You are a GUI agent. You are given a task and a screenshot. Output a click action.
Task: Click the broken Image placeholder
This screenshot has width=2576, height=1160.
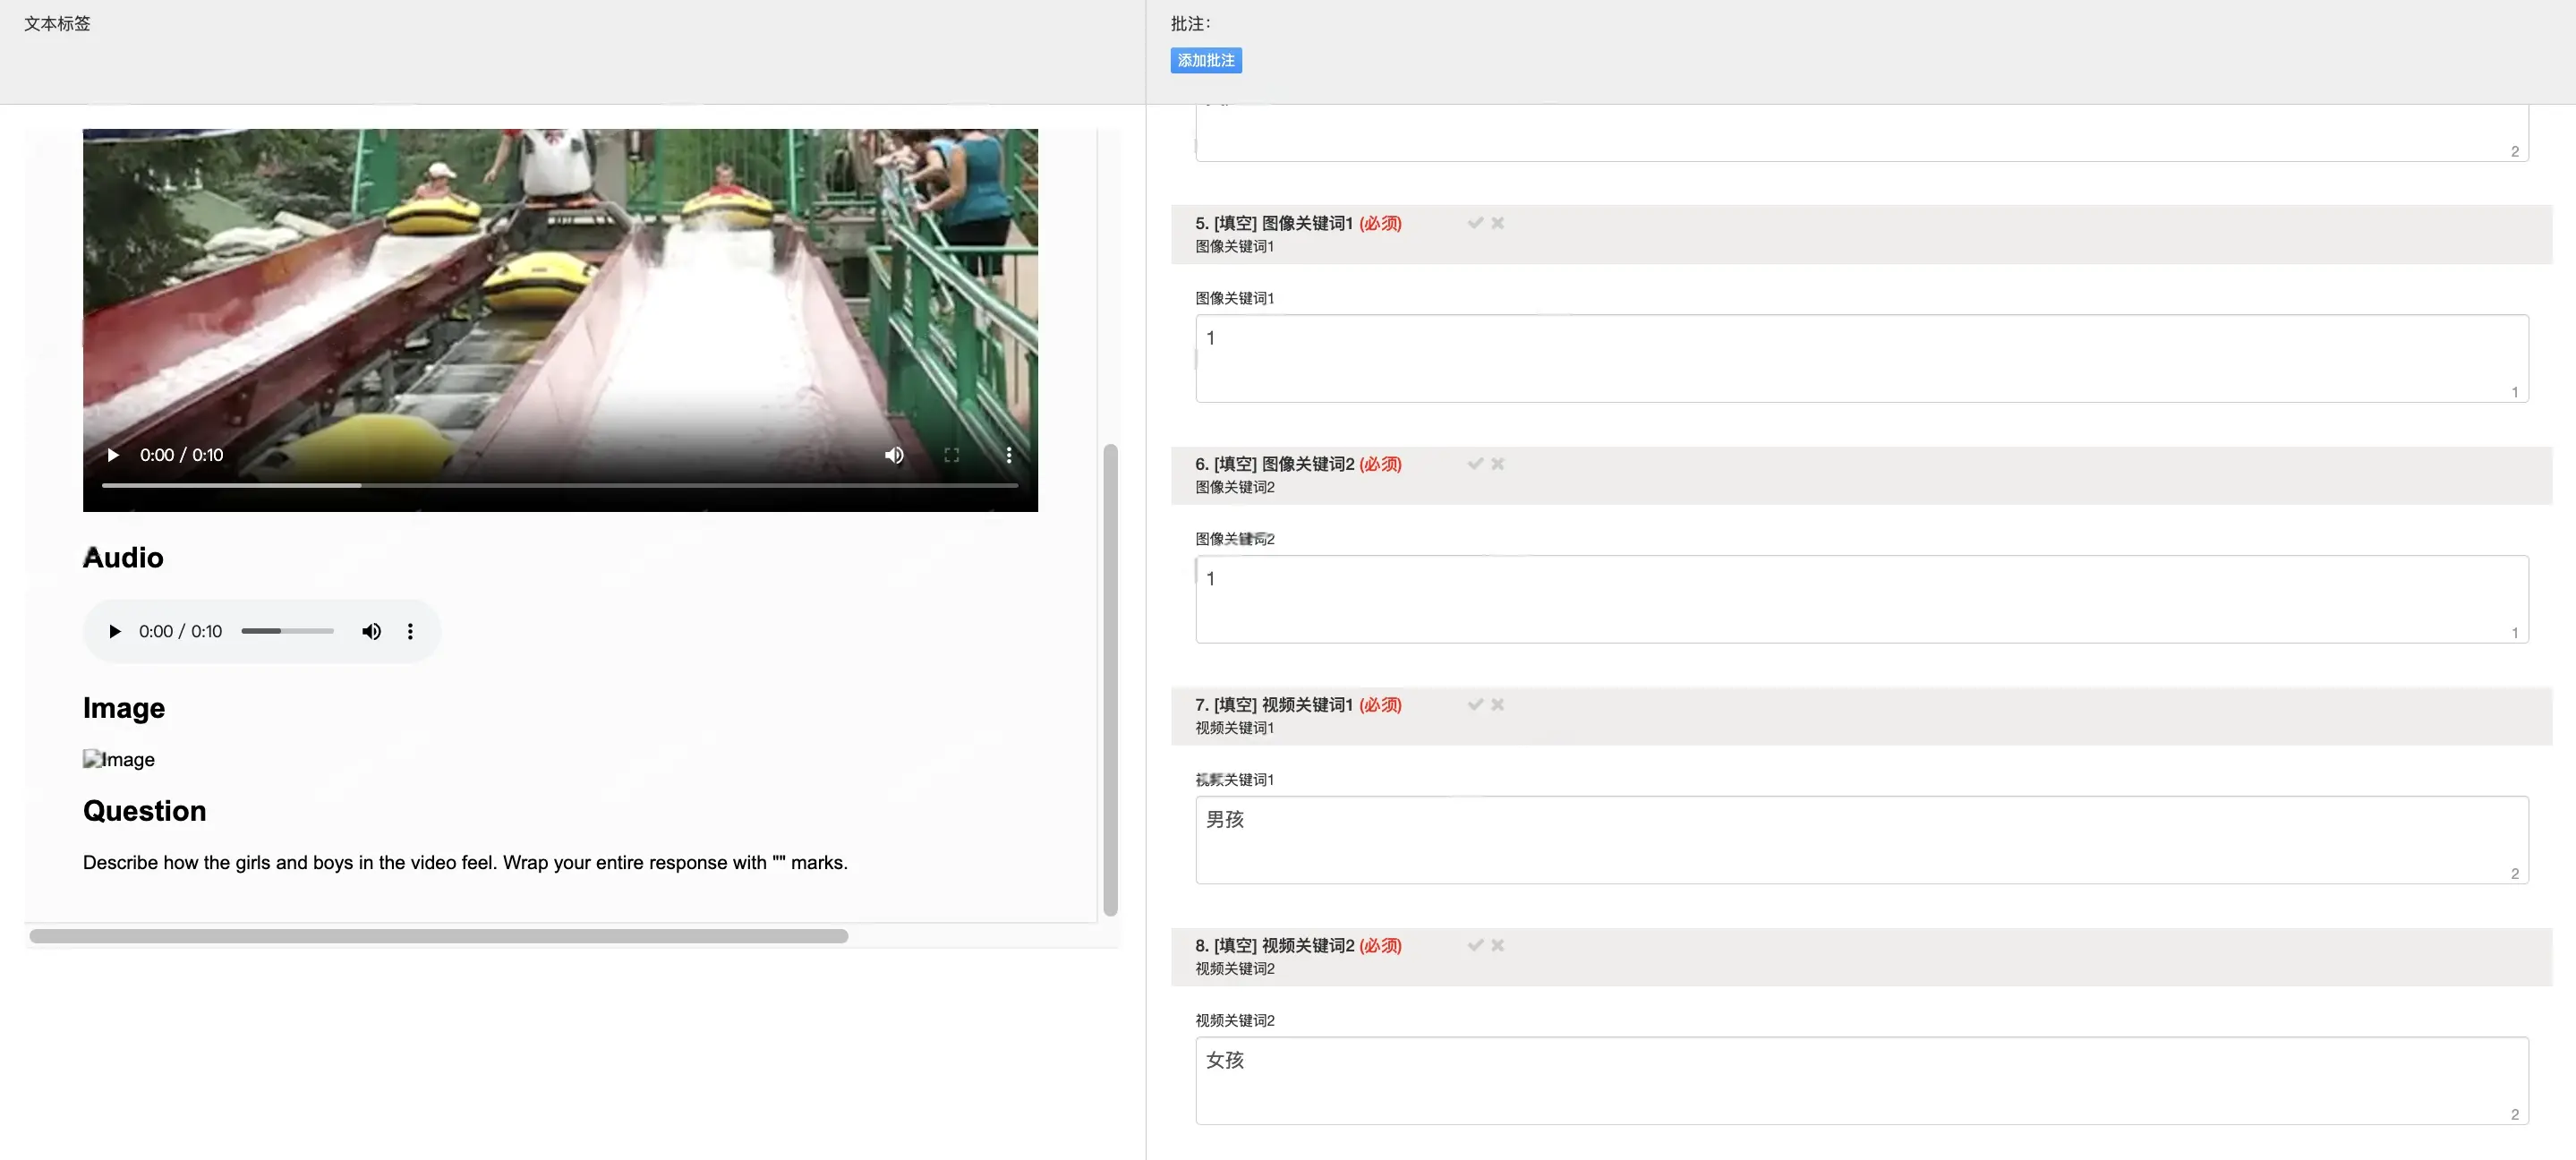pyautogui.click(x=119, y=759)
